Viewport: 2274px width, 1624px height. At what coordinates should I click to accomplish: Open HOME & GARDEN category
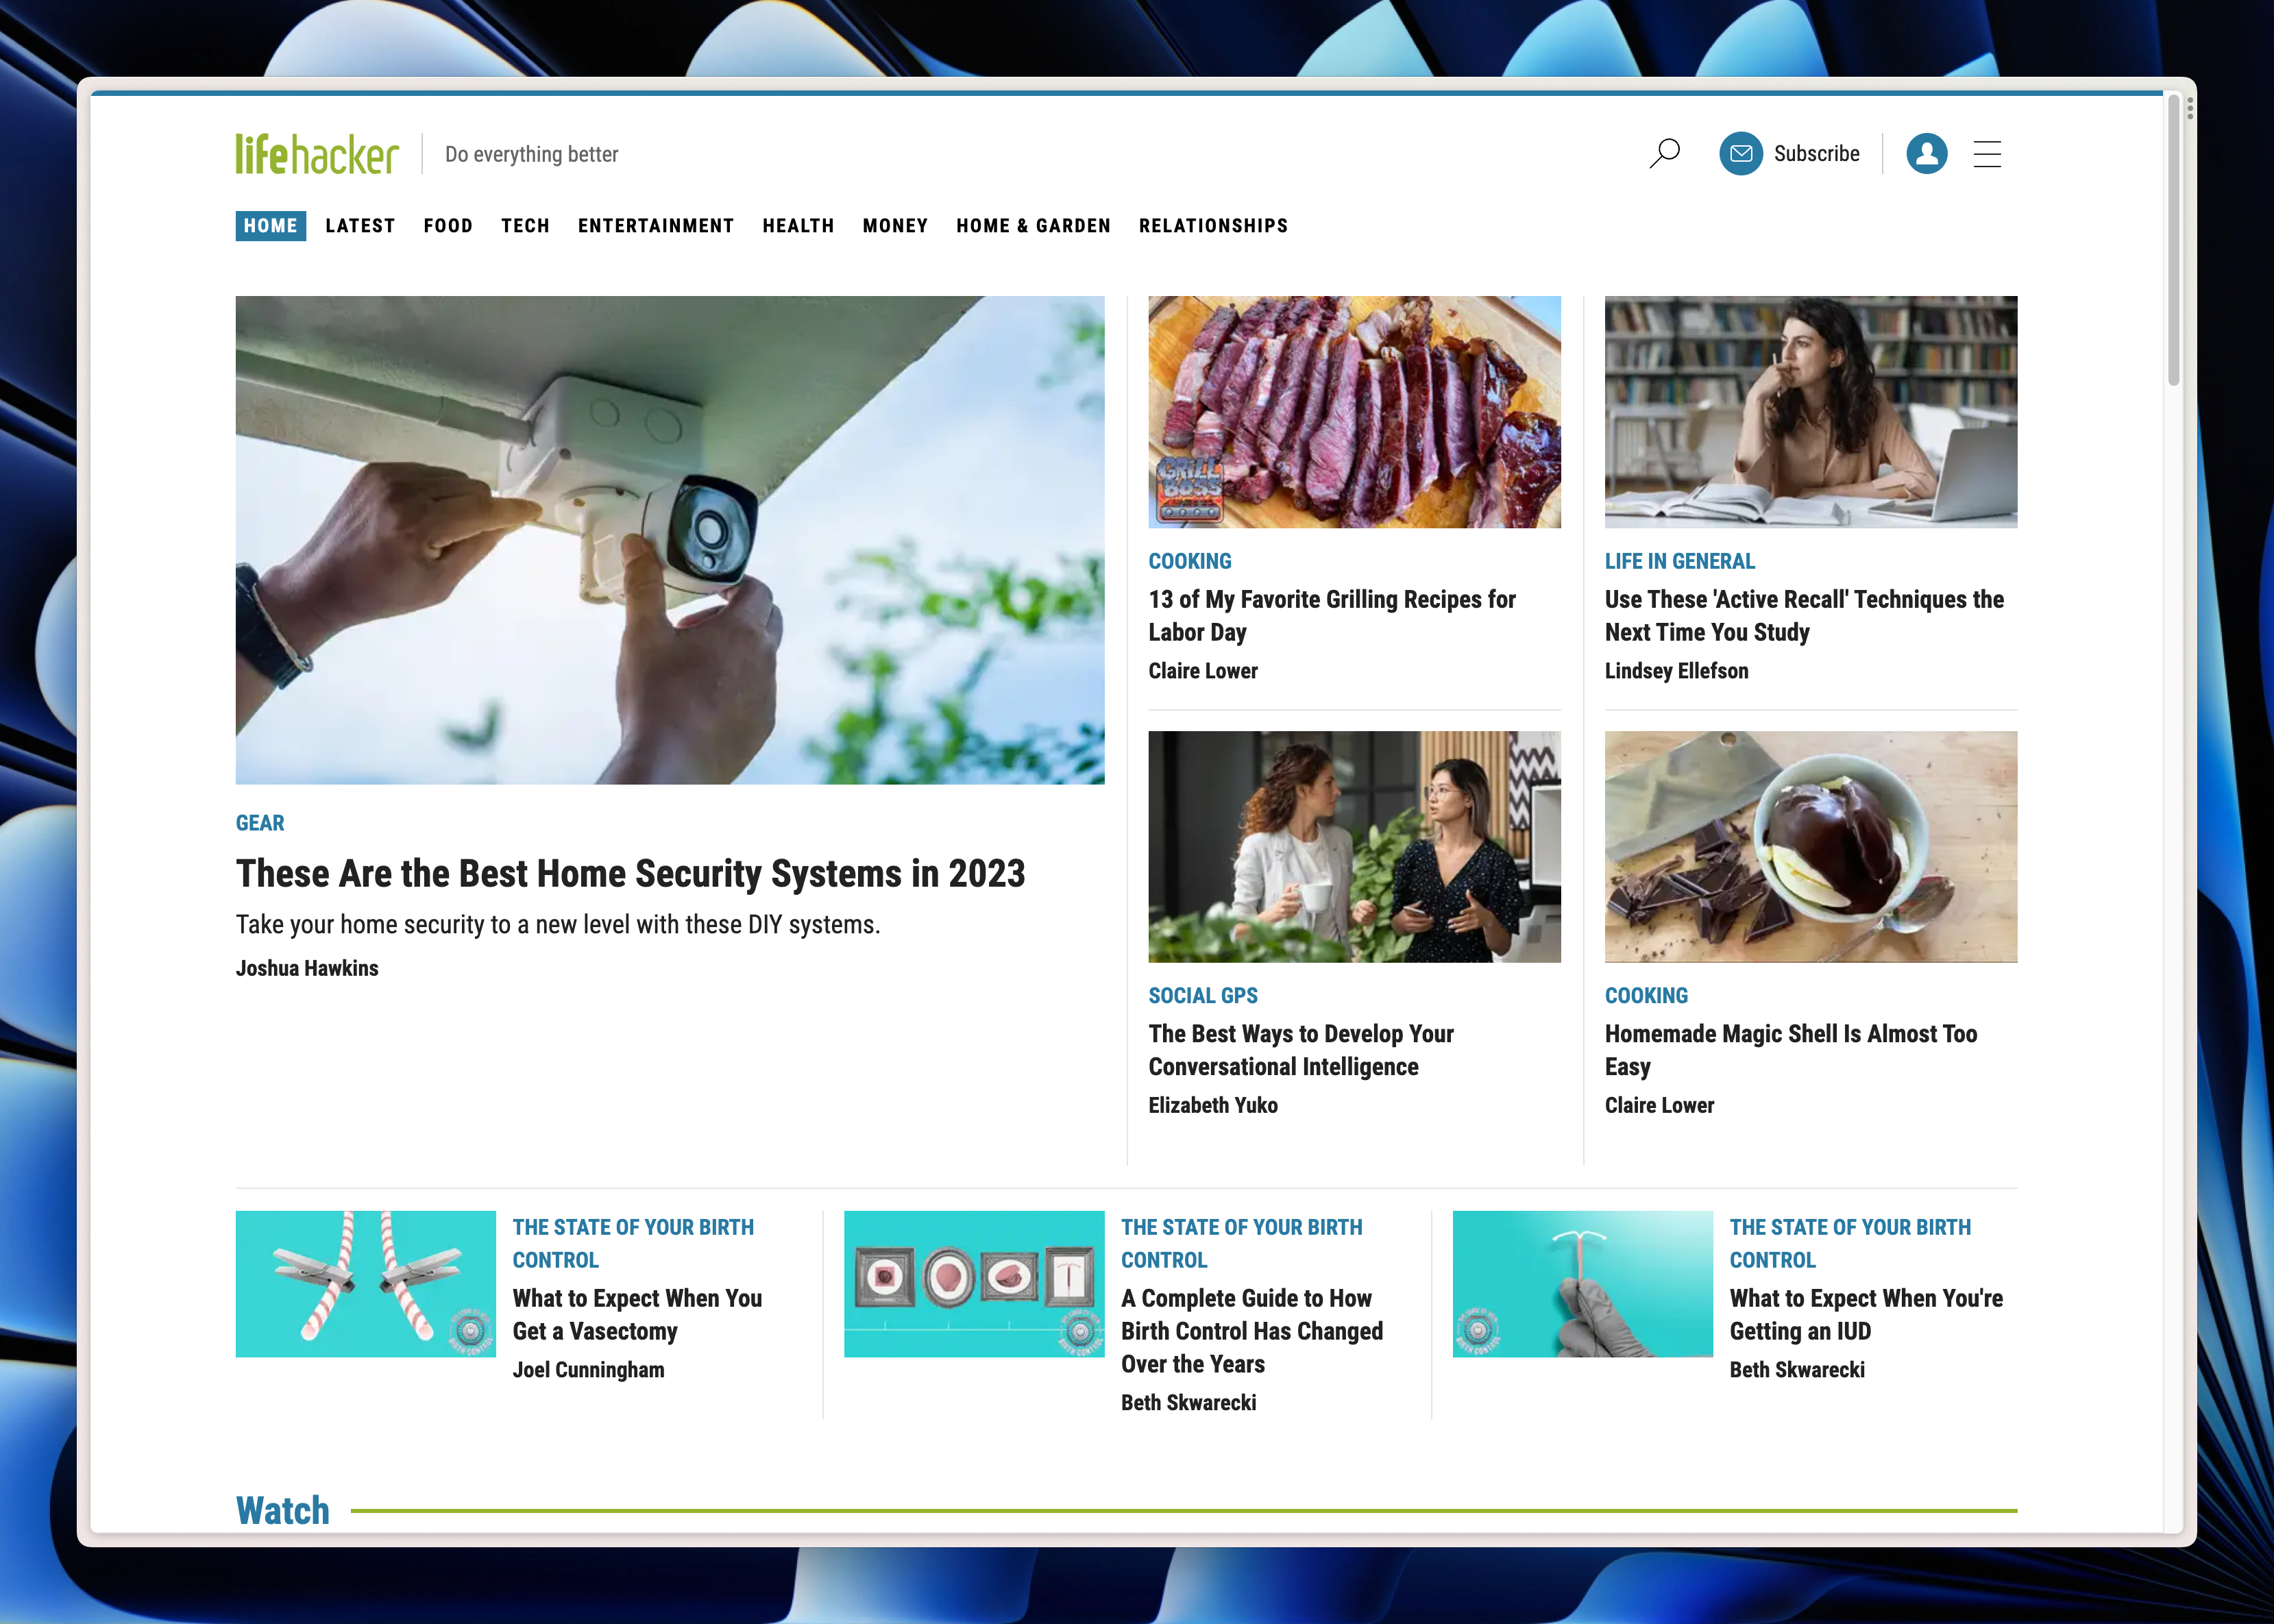click(x=1033, y=226)
